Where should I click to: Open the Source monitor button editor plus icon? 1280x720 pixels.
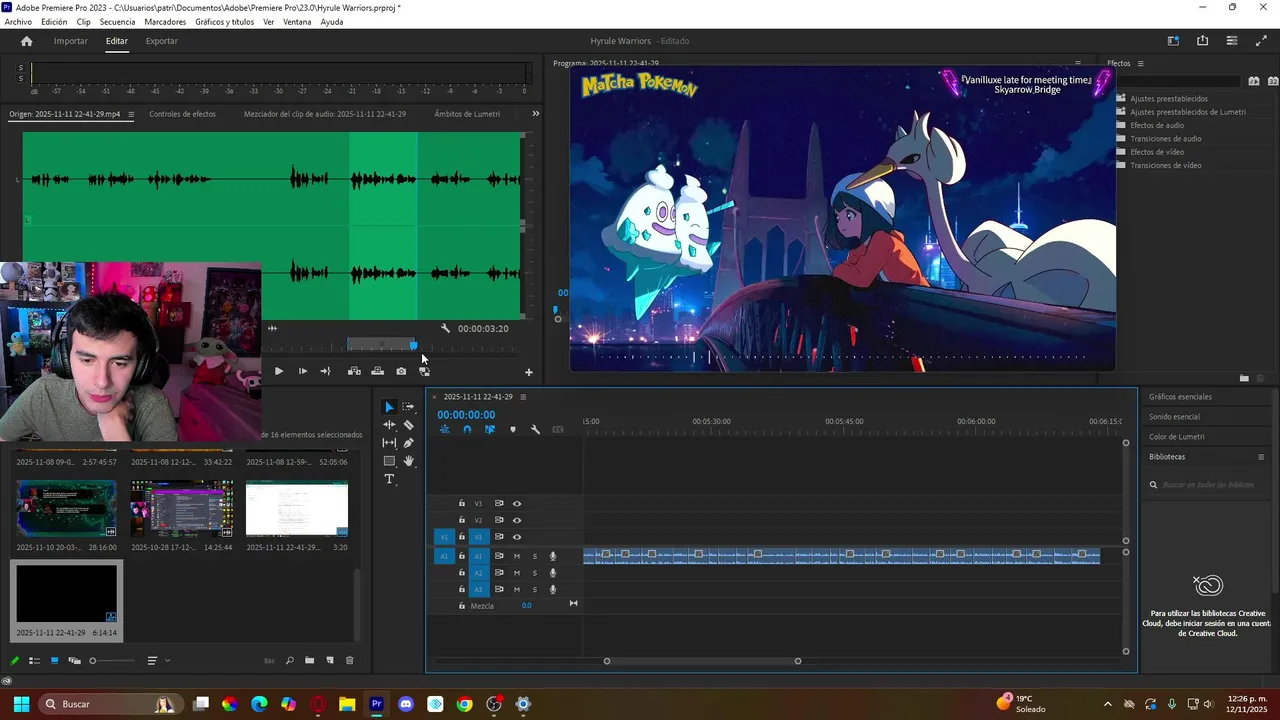point(529,372)
